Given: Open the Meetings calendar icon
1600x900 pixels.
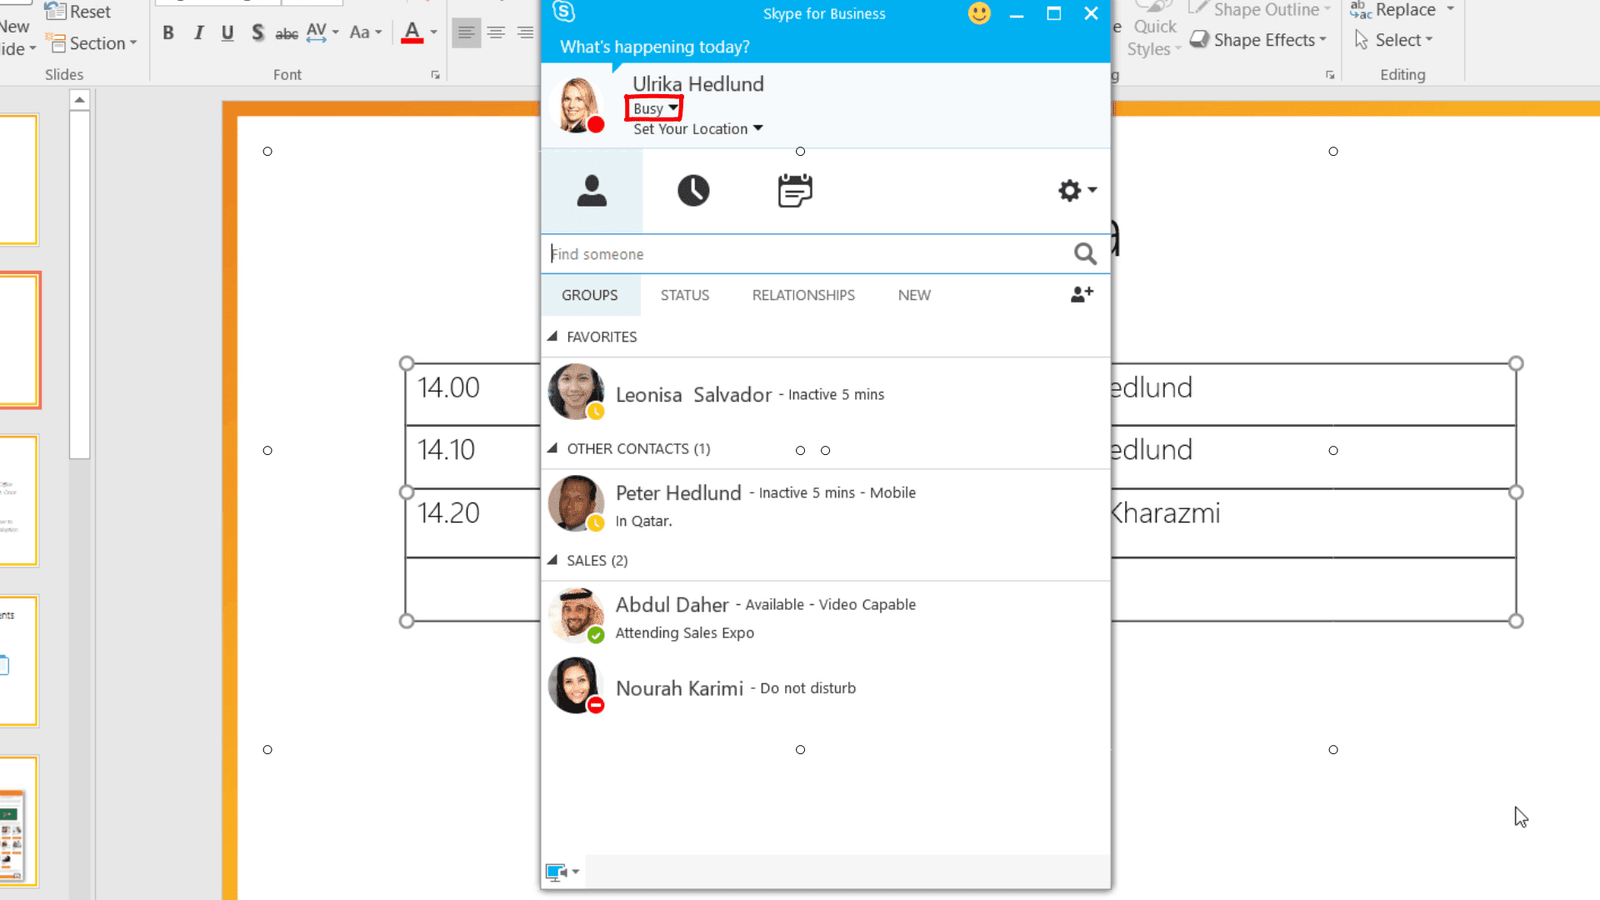Looking at the screenshot, I should pyautogui.click(x=795, y=190).
